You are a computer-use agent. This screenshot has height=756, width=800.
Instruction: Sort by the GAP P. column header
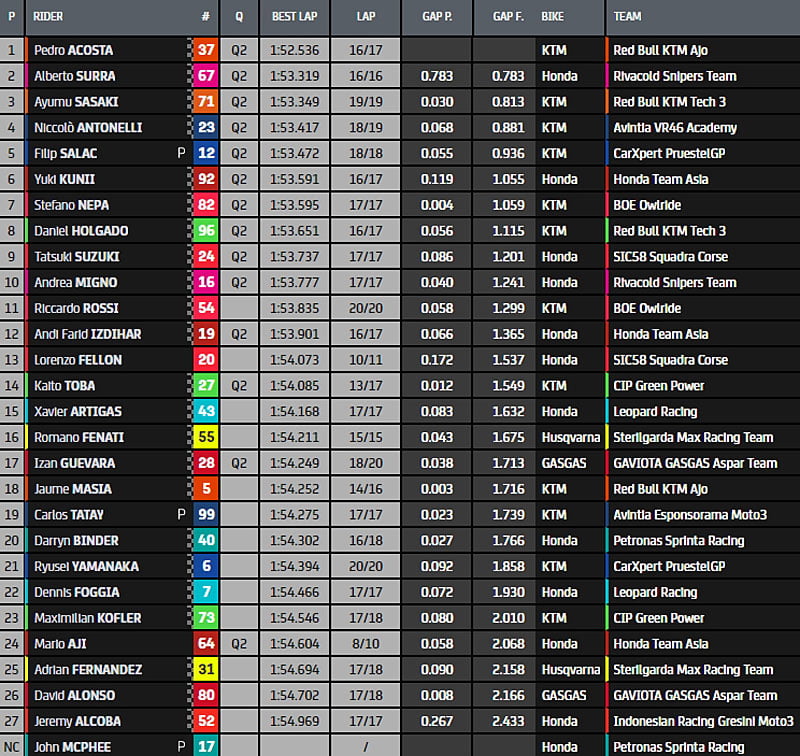click(436, 17)
